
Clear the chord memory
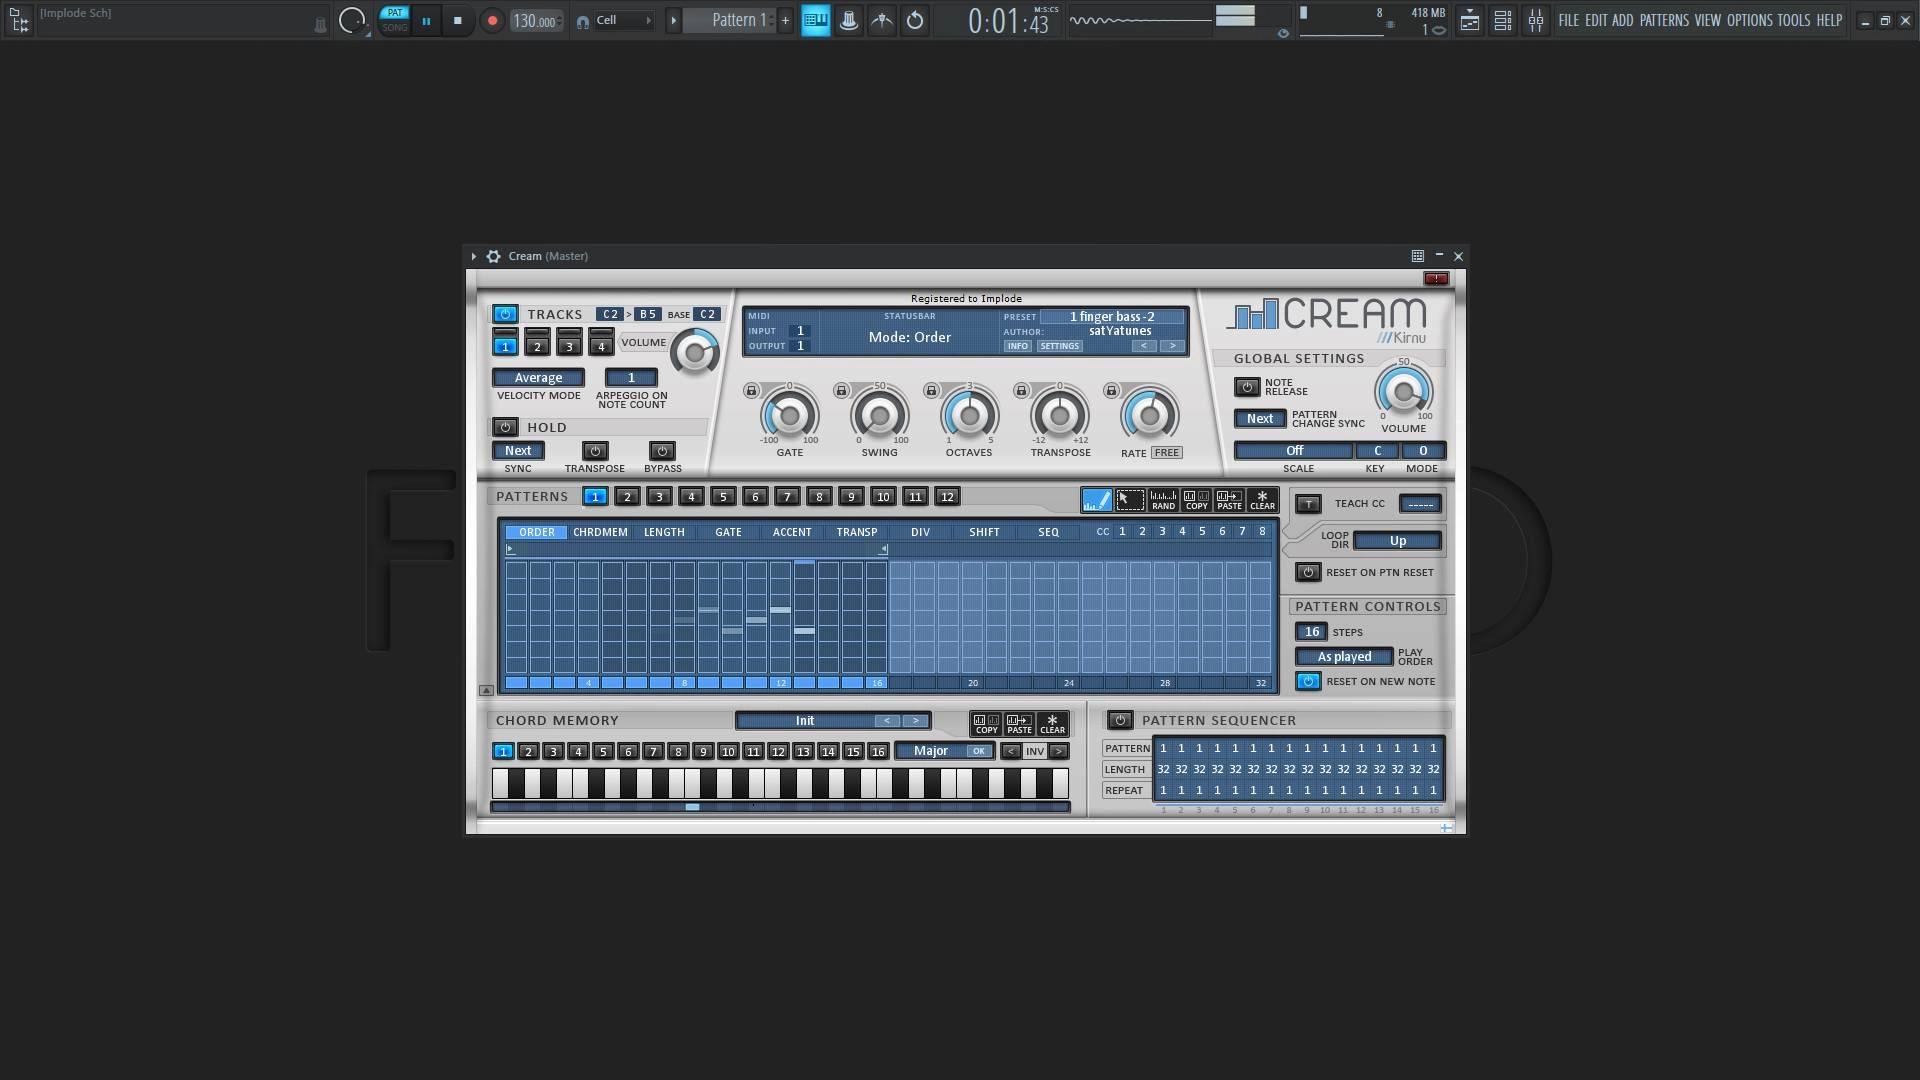pos(1052,723)
